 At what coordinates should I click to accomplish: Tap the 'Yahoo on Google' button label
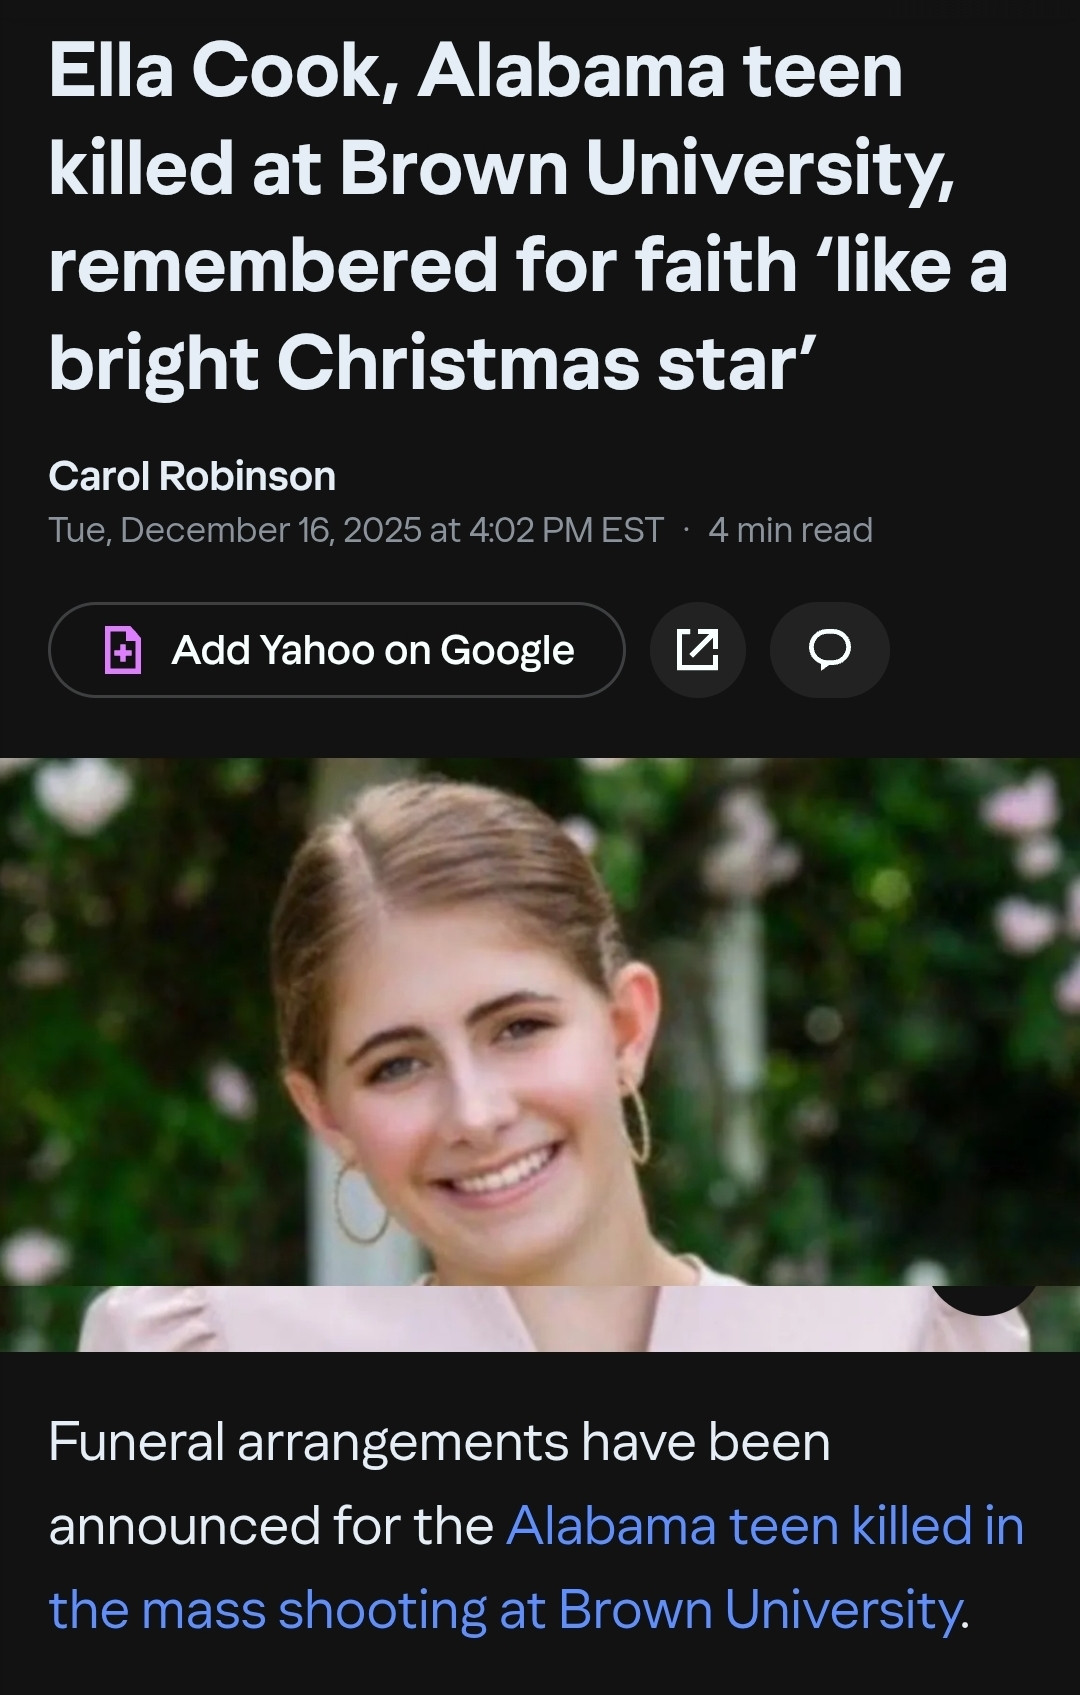373,650
